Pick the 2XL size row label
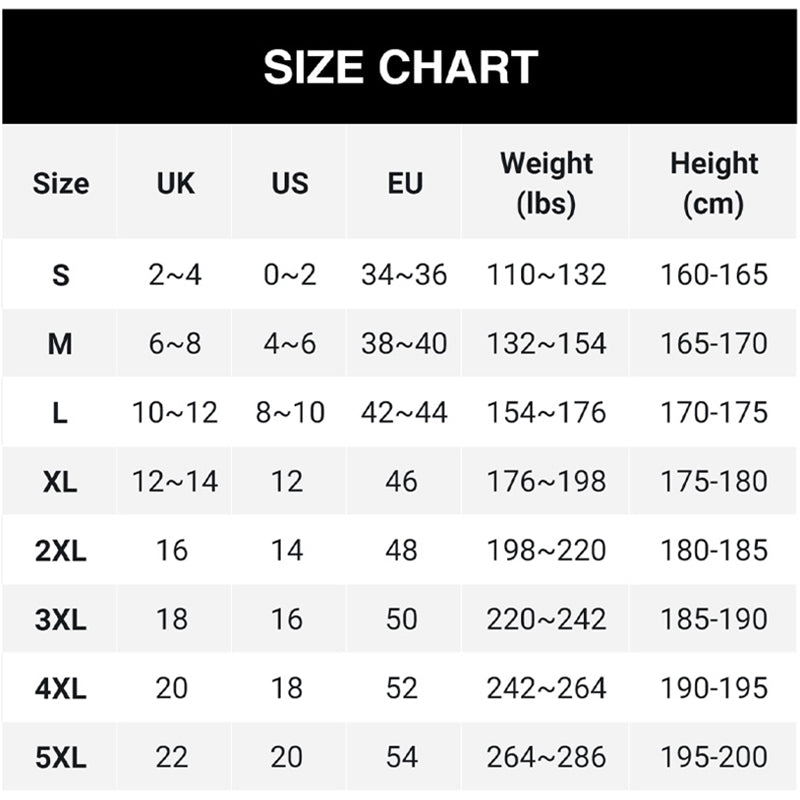Screen dimensions: 800x800 60,551
